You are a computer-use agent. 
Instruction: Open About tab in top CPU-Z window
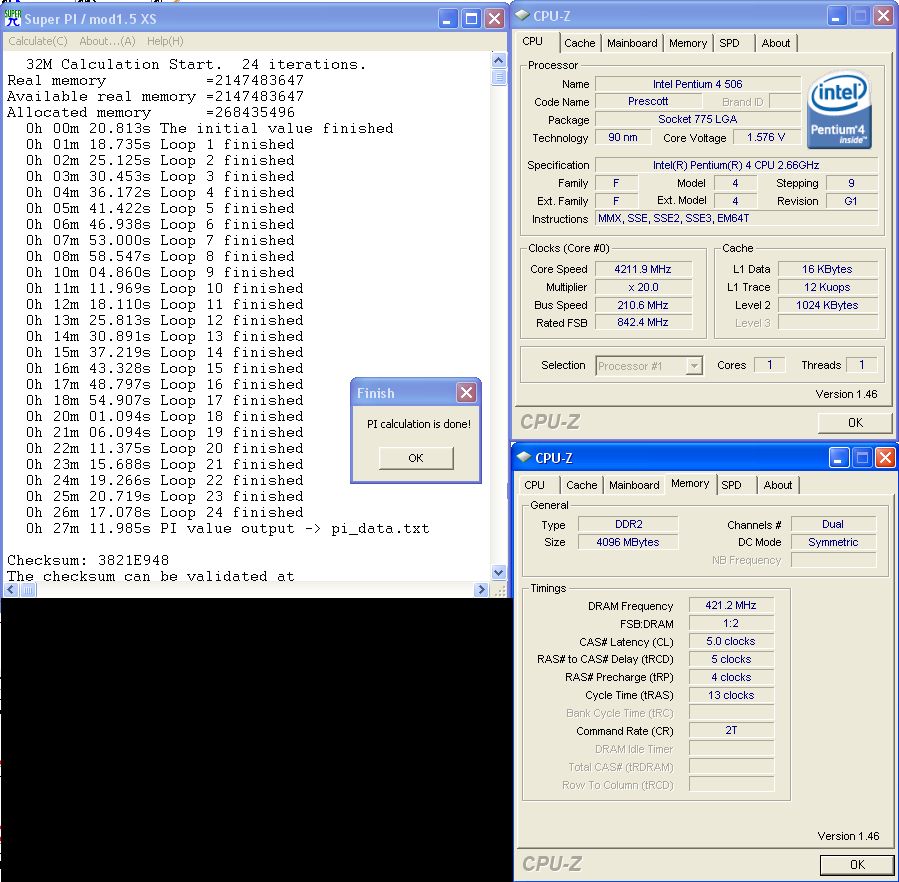pyautogui.click(x=776, y=43)
